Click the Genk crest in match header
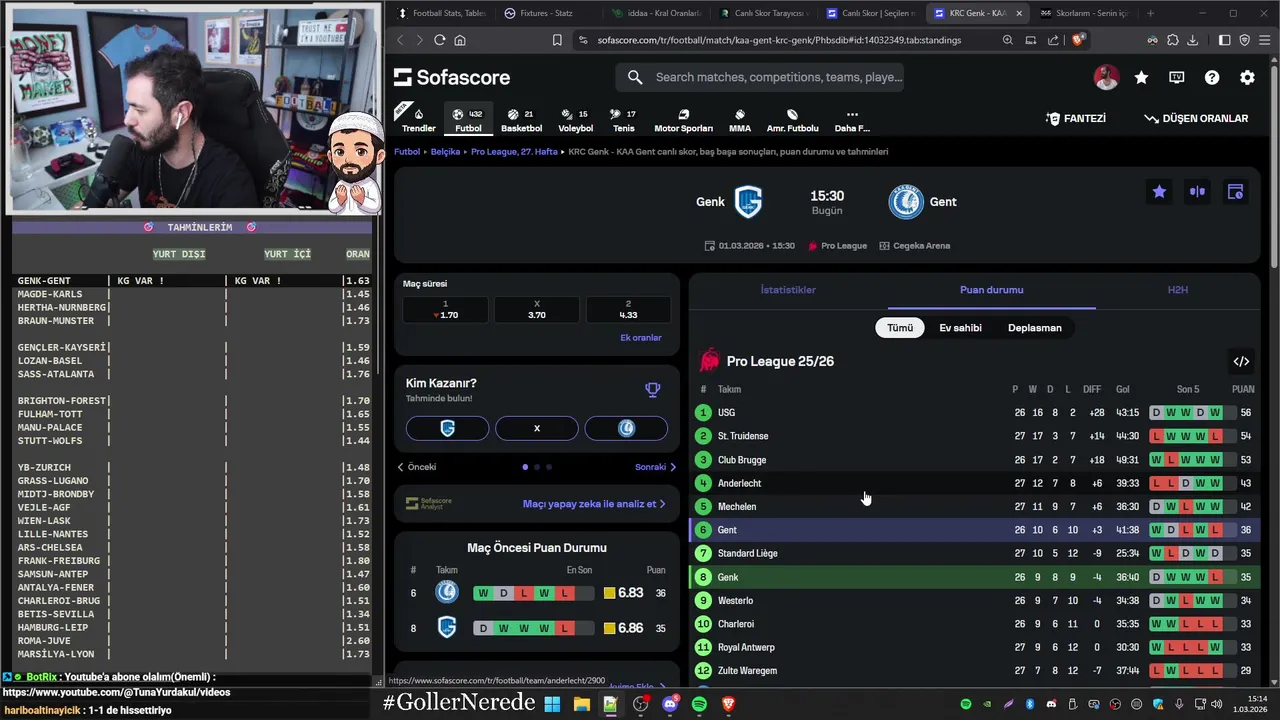 [x=748, y=202]
